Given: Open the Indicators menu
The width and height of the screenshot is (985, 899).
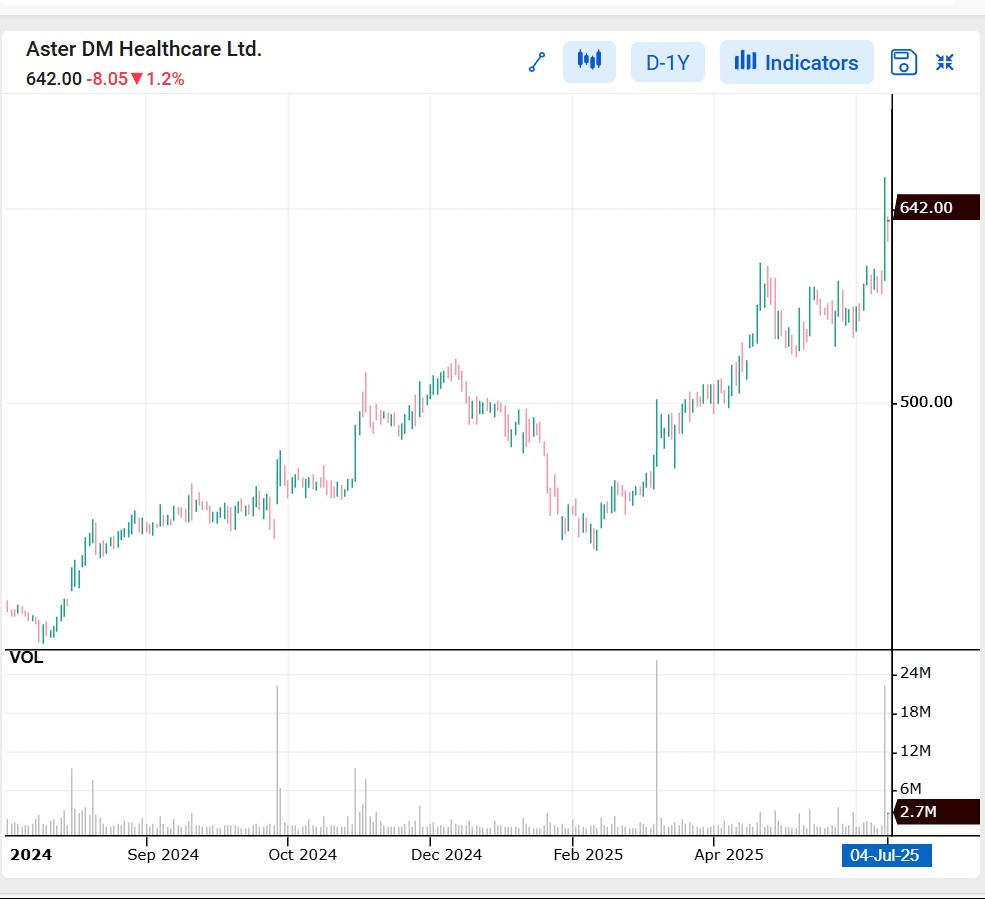Looking at the screenshot, I should (x=797, y=62).
